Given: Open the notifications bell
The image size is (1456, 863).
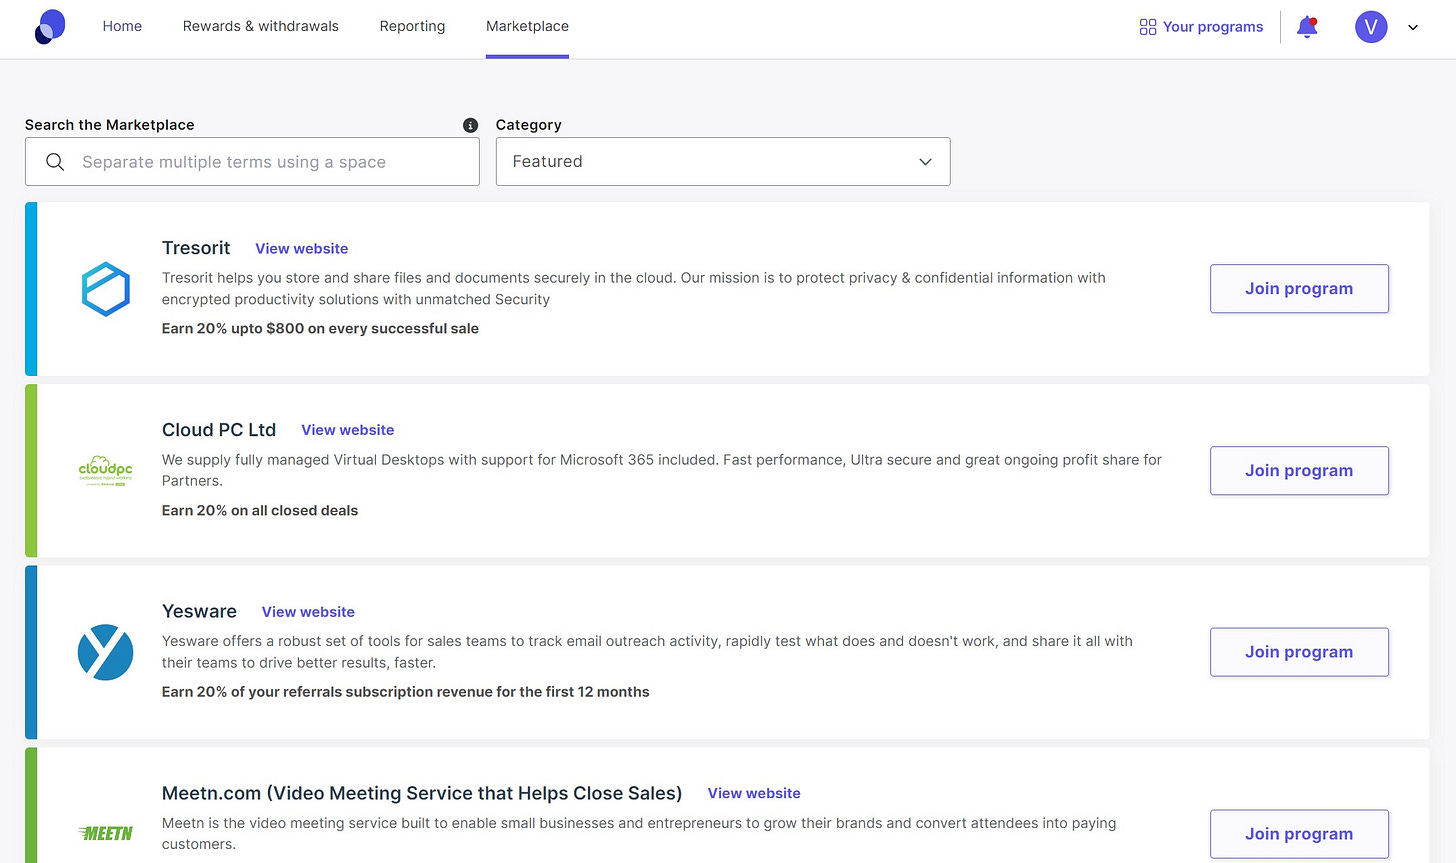Looking at the screenshot, I should pyautogui.click(x=1307, y=27).
